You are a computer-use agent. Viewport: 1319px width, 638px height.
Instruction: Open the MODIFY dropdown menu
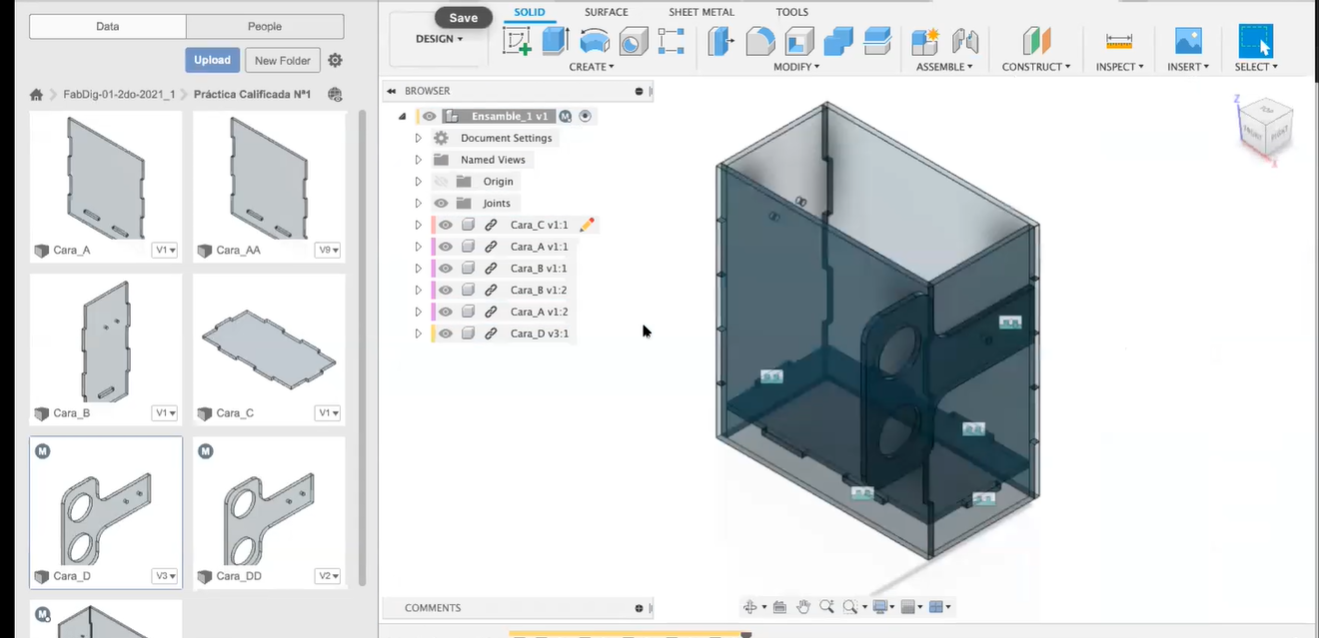796,67
